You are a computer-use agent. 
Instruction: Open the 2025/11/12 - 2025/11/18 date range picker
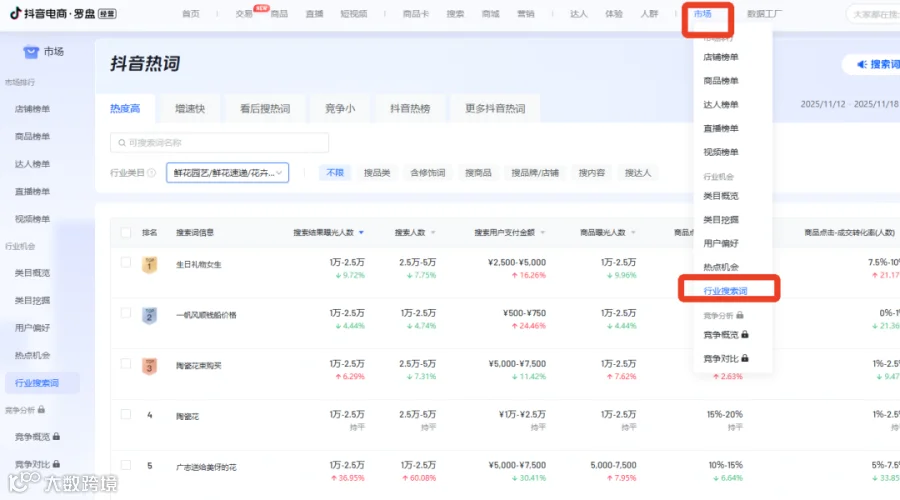pyautogui.click(x=849, y=104)
